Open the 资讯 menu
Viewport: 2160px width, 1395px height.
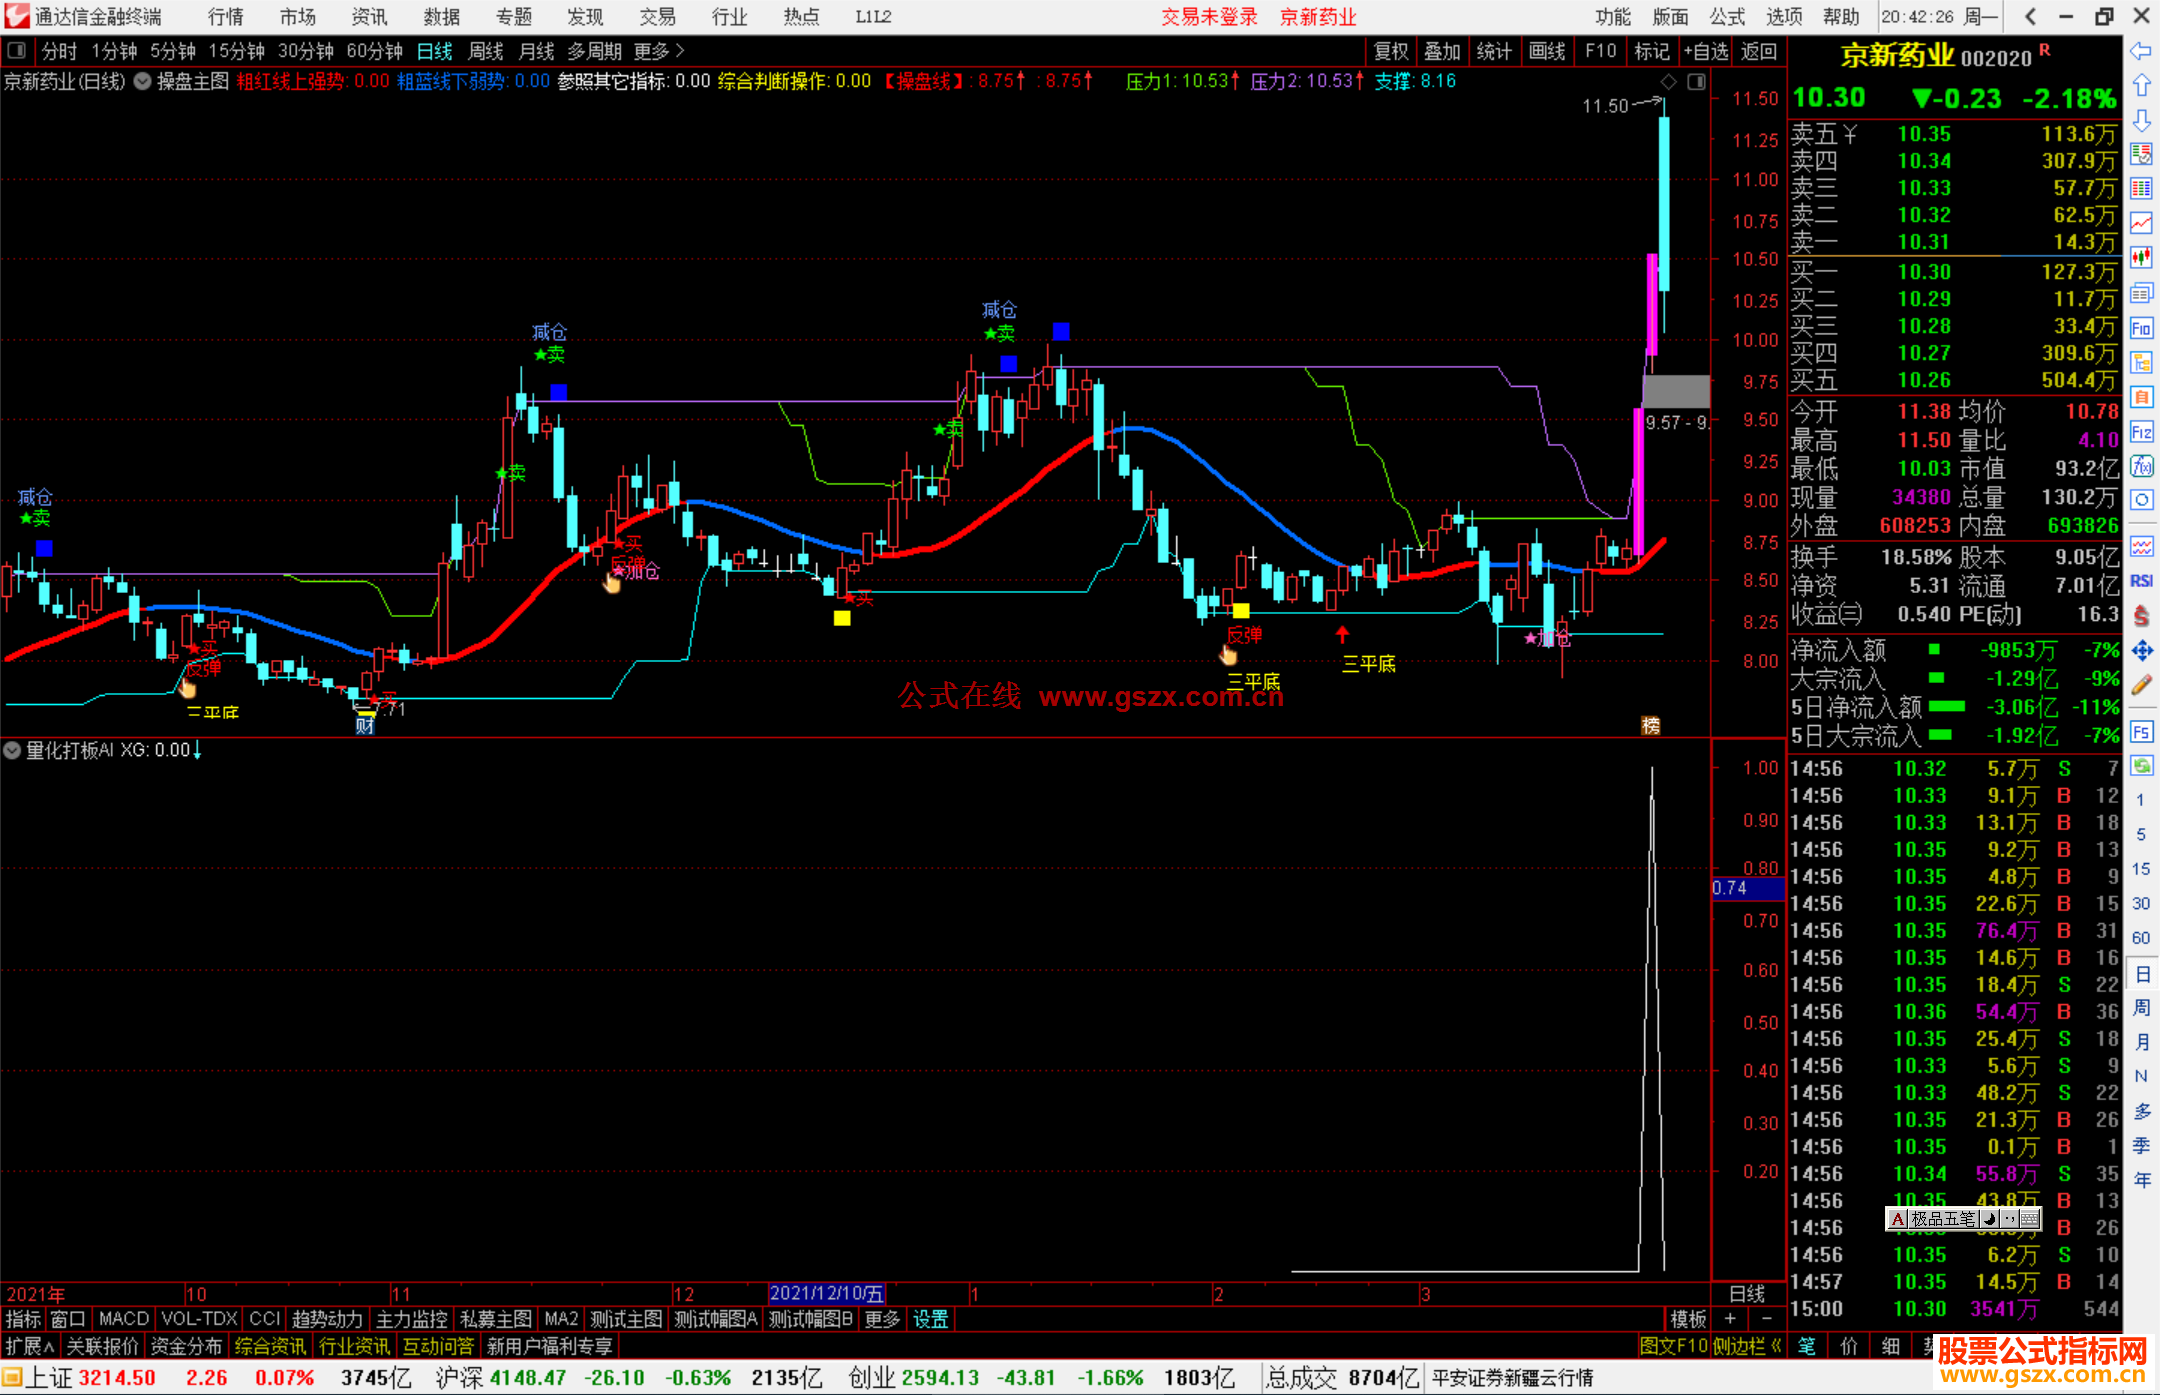tap(369, 16)
